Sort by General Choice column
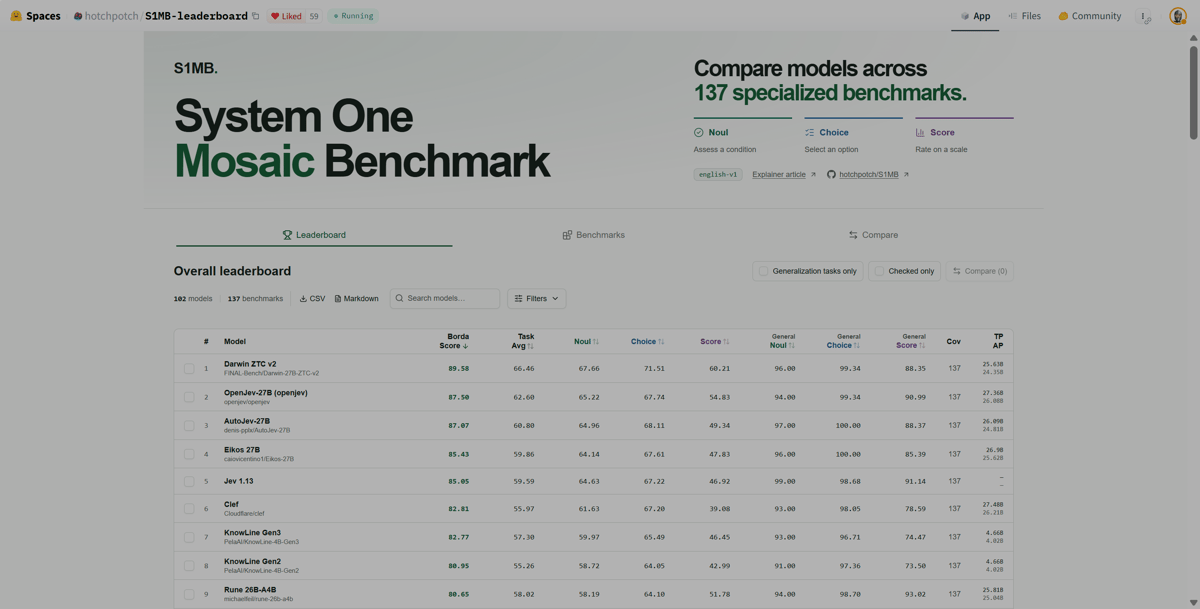This screenshot has width=1200, height=609. click(844, 341)
